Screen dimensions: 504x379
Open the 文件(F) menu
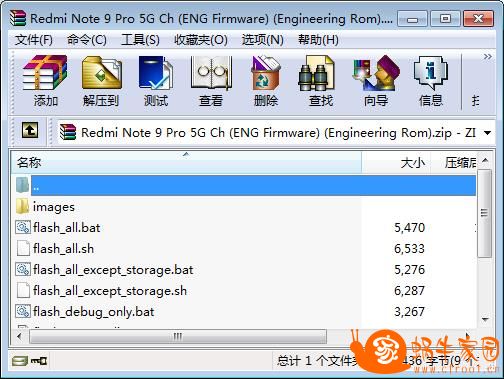pos(34,40)
